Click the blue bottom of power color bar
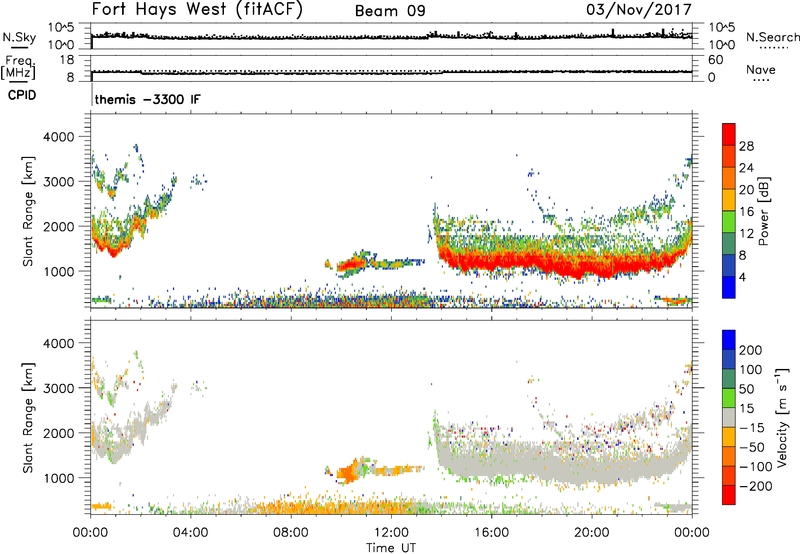 [x=729, y=287]
